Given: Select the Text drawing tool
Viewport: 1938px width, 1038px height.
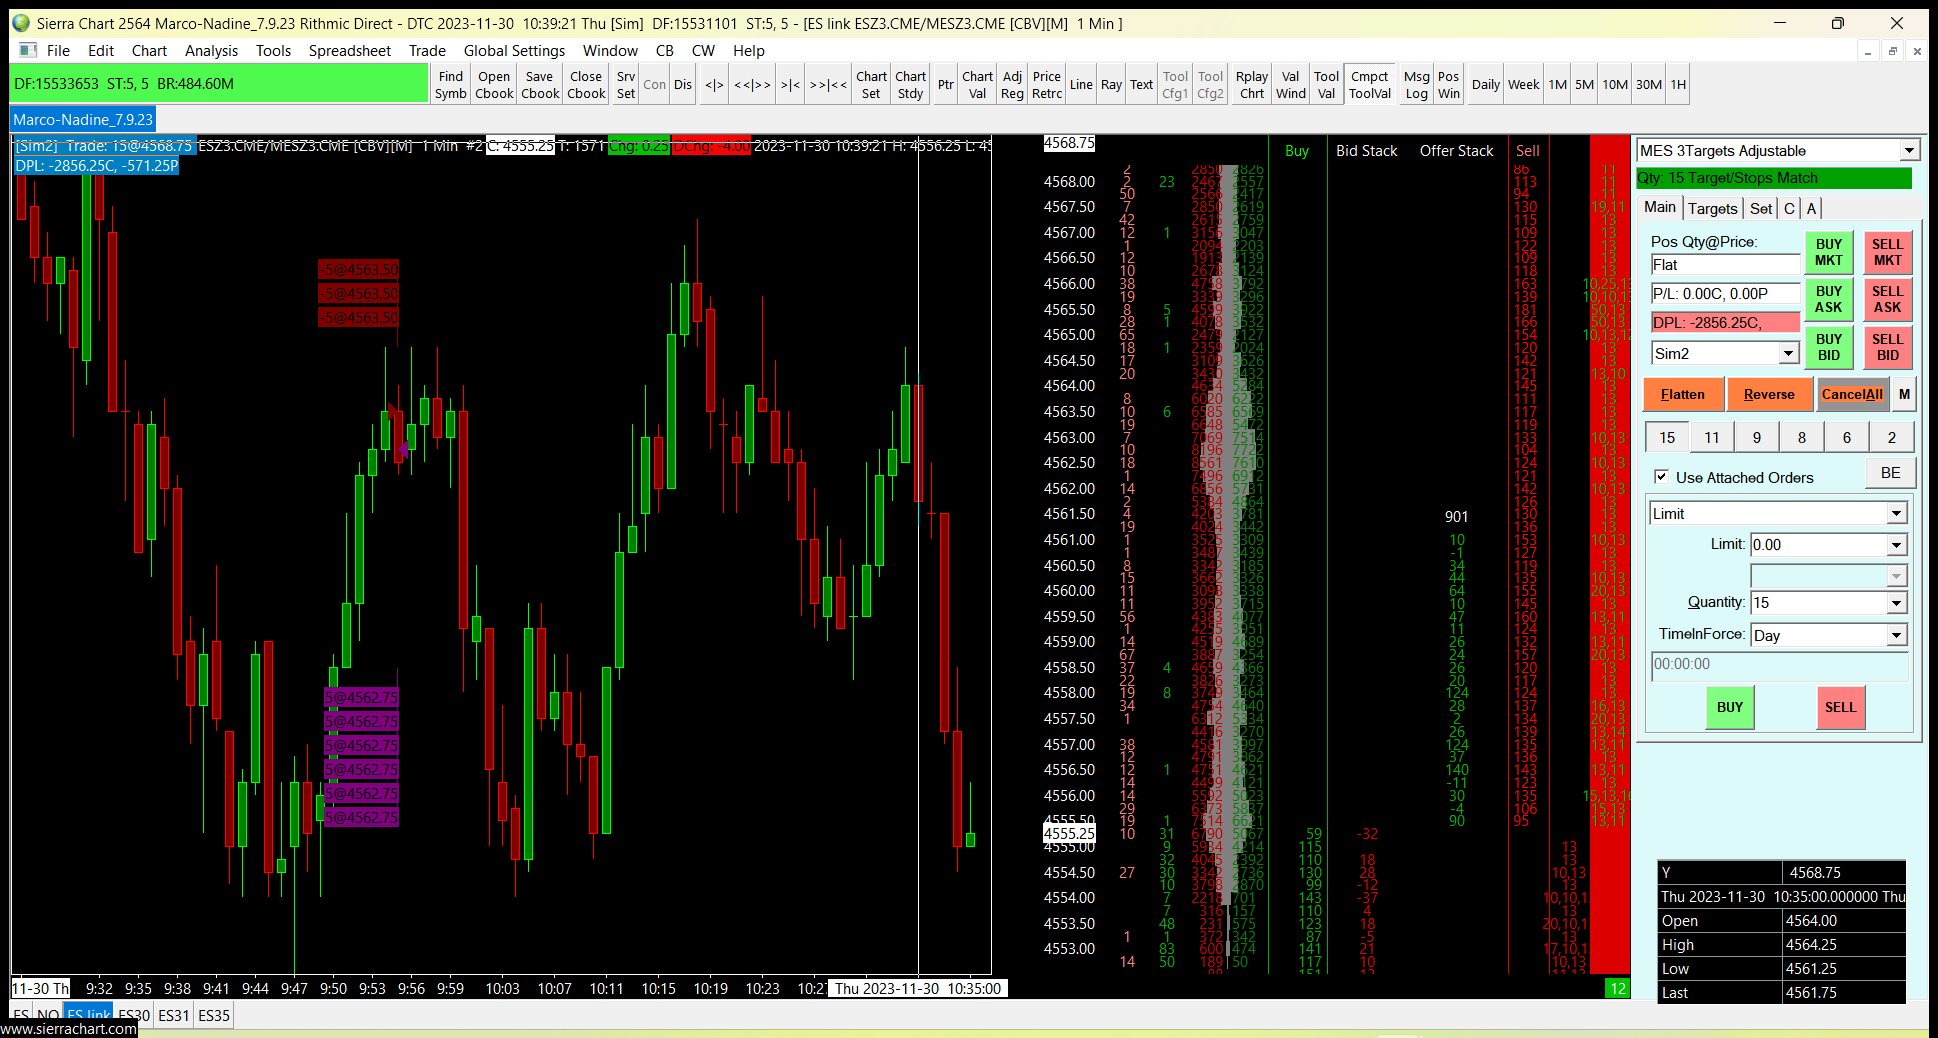Looking at the screenshot, I should [1141, 85].
